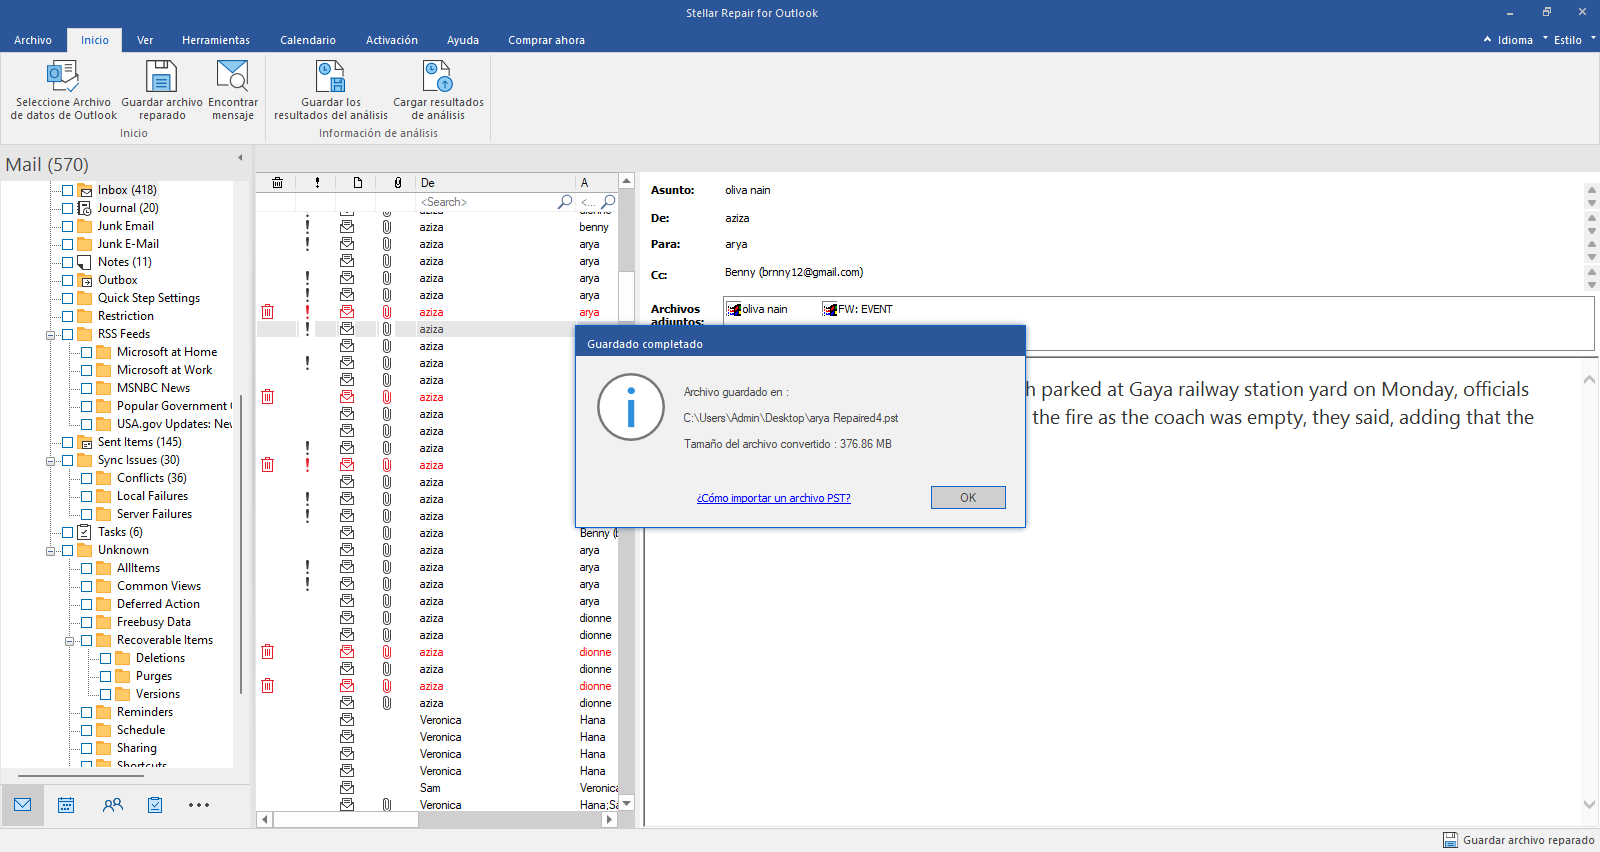The height and width of the screenshot is (852, 1600).
Task: Switch to Tasks view bottom icon
Action: click(155, 805)
